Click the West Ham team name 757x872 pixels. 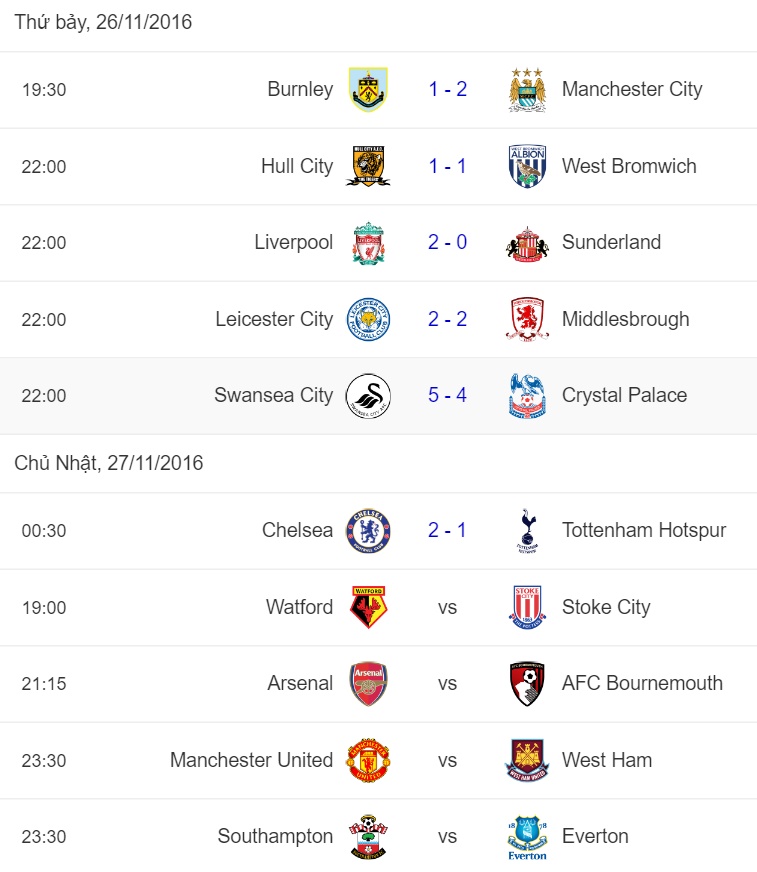607,760
